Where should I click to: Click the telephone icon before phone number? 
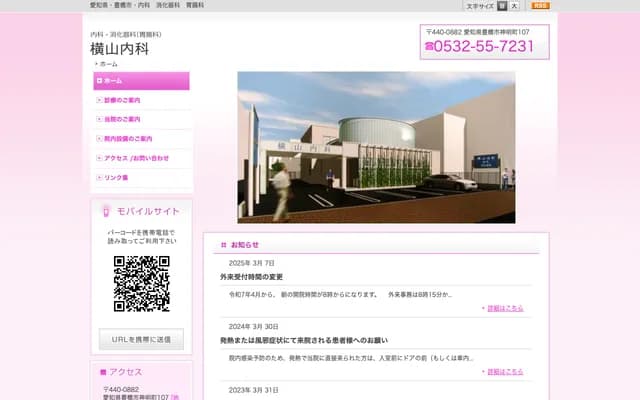pyautogui.click(x=429, y=46)
